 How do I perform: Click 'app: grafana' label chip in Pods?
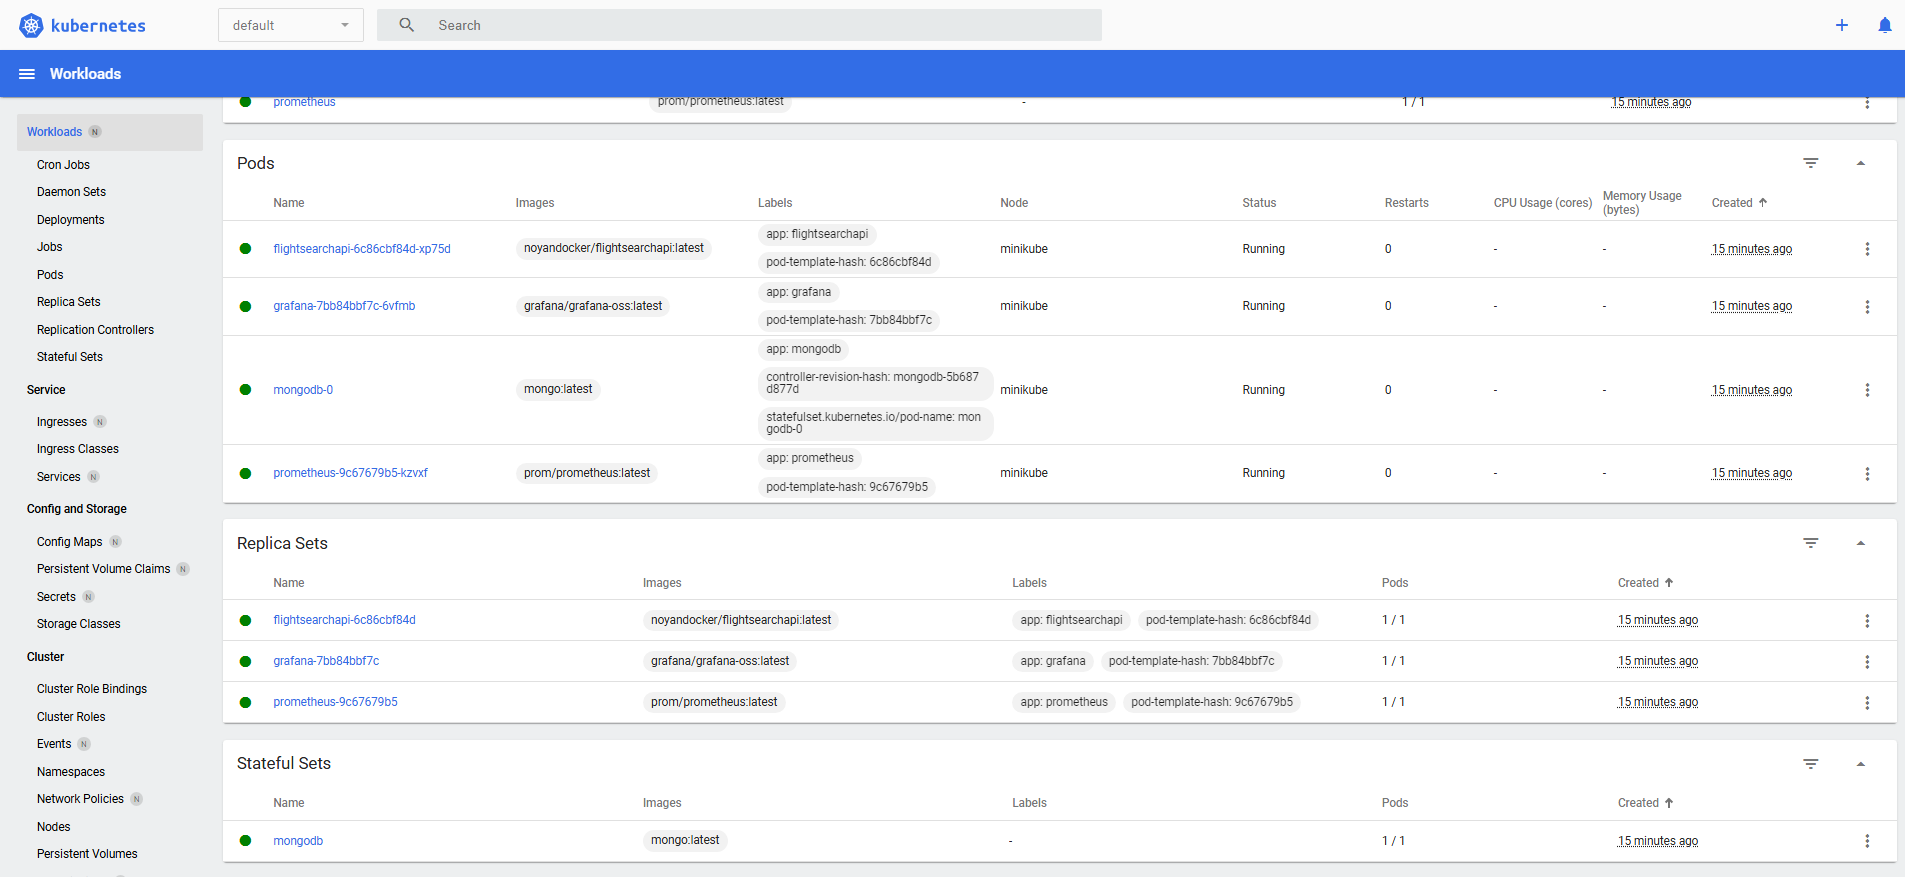coord(799,292)
